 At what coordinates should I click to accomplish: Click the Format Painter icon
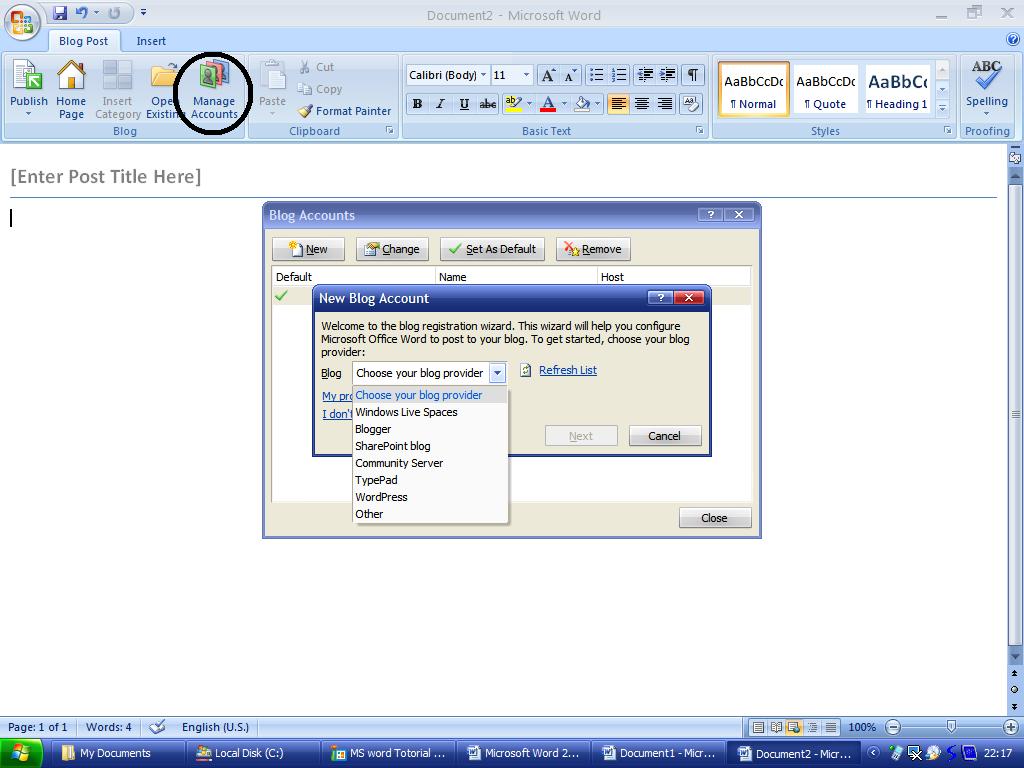(x=345, y=111)
